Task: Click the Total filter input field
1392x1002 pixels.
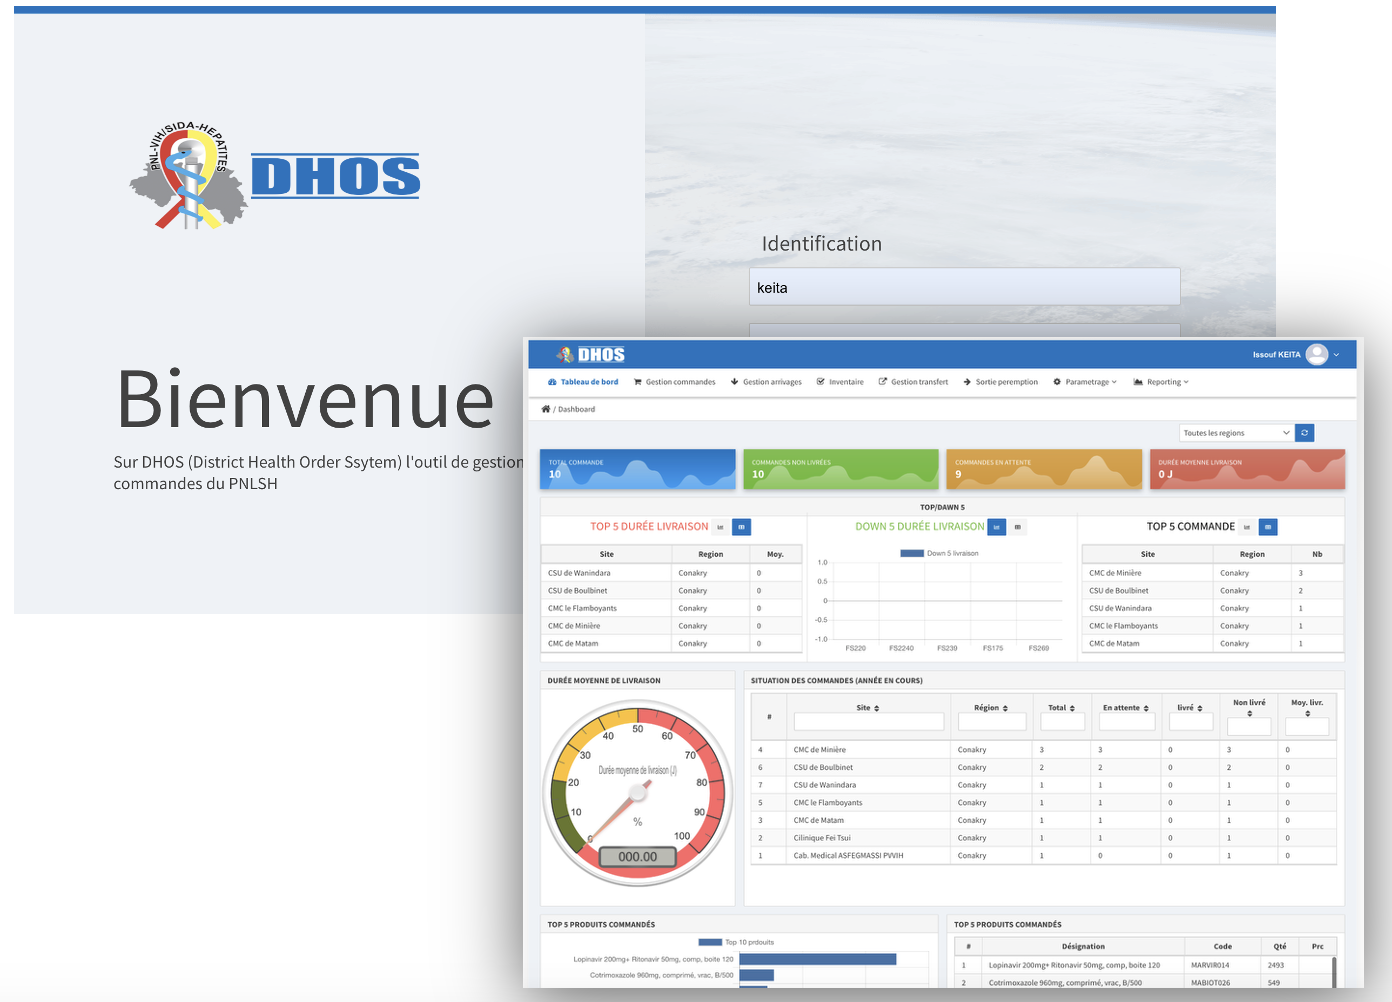Action: coord(1061,722)
